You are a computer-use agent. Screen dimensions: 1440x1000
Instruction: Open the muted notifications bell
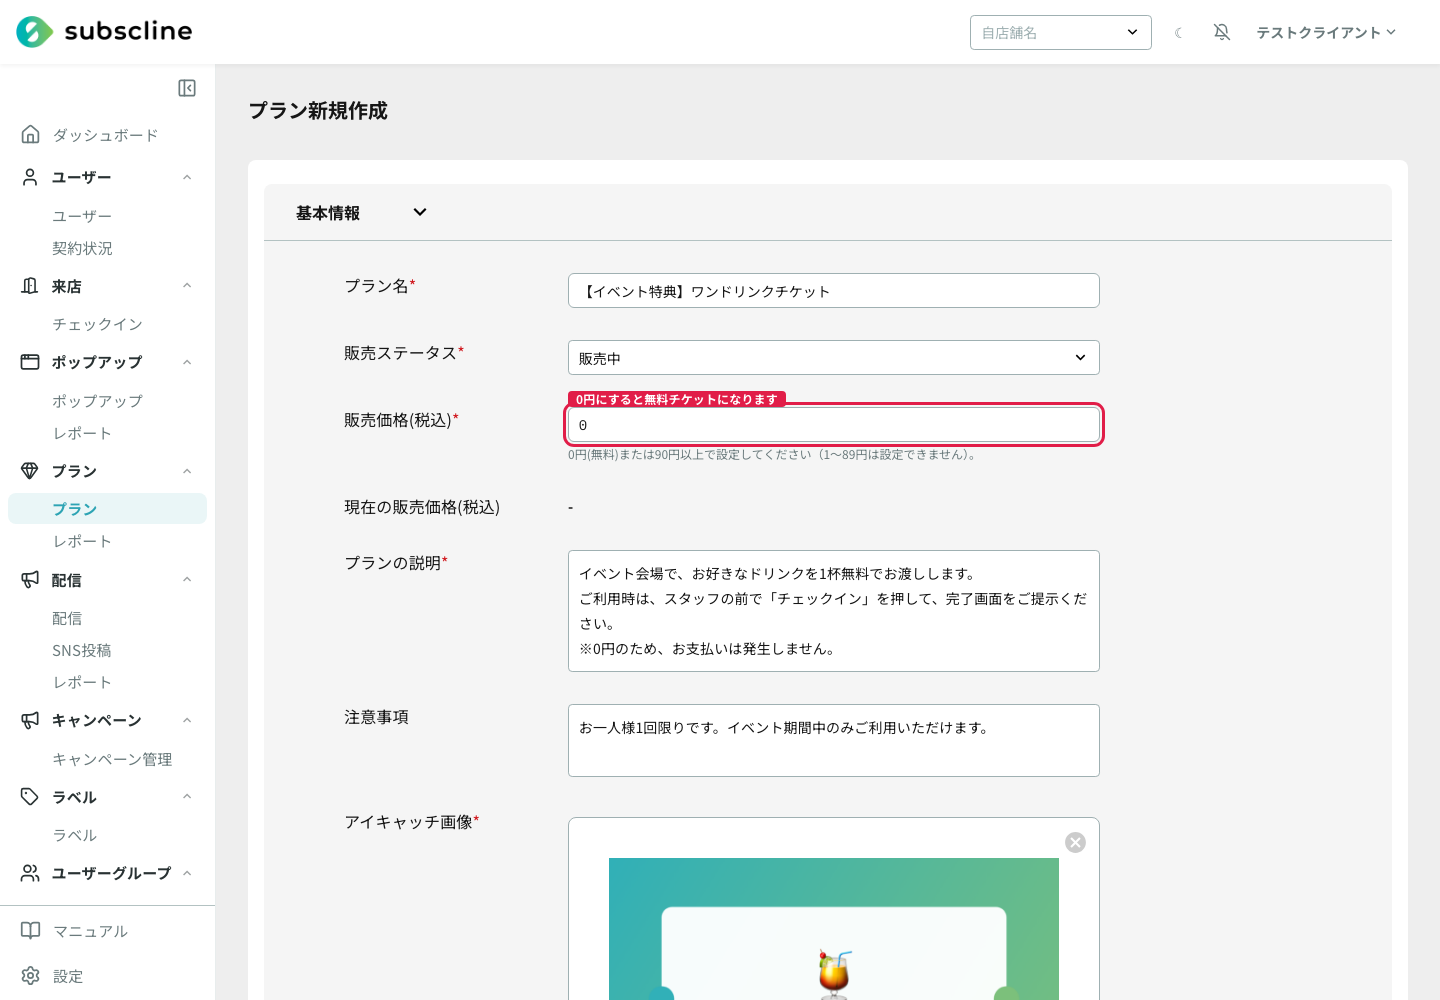1222,32
